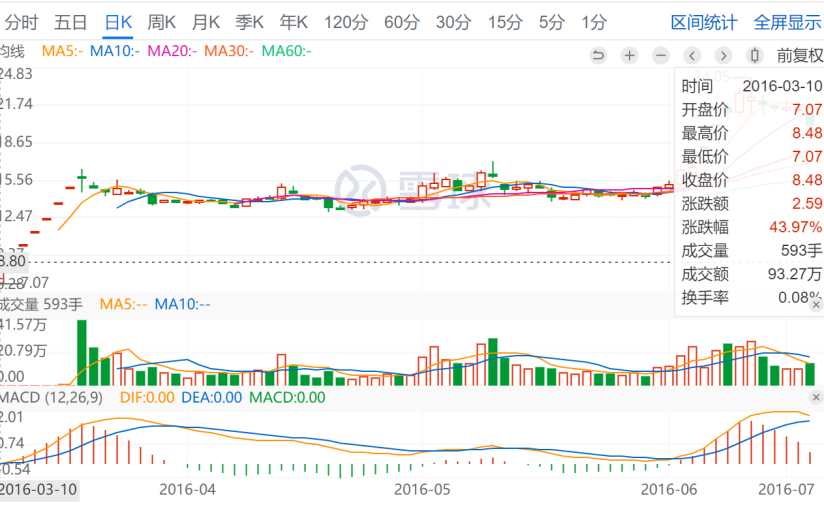The image size is (824, 507).
Task: Click the 区间统计 link
Action: coord(704,22)
